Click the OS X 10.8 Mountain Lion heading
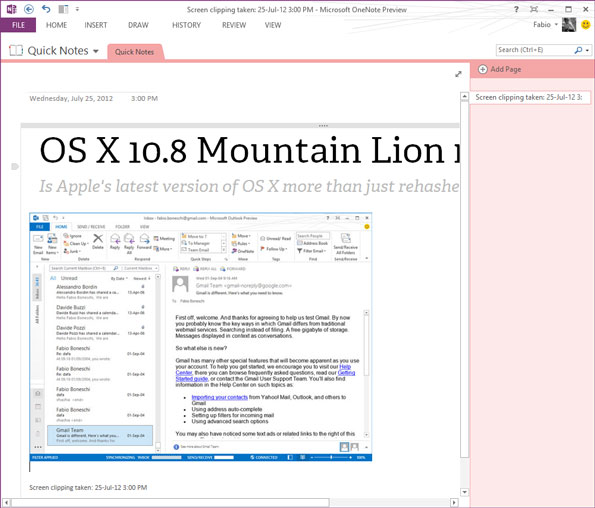595x508 pixels. tap(249, 151)
